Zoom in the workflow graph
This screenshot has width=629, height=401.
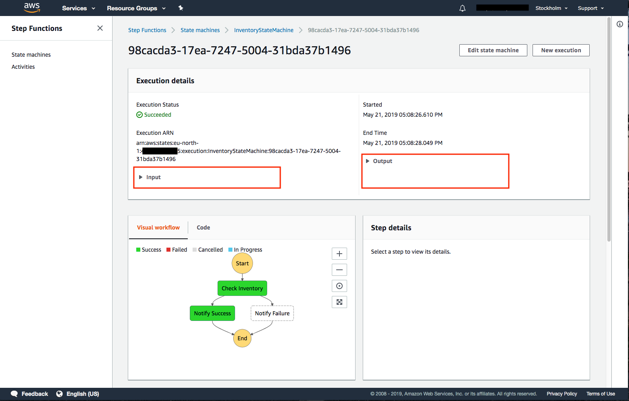339,253
